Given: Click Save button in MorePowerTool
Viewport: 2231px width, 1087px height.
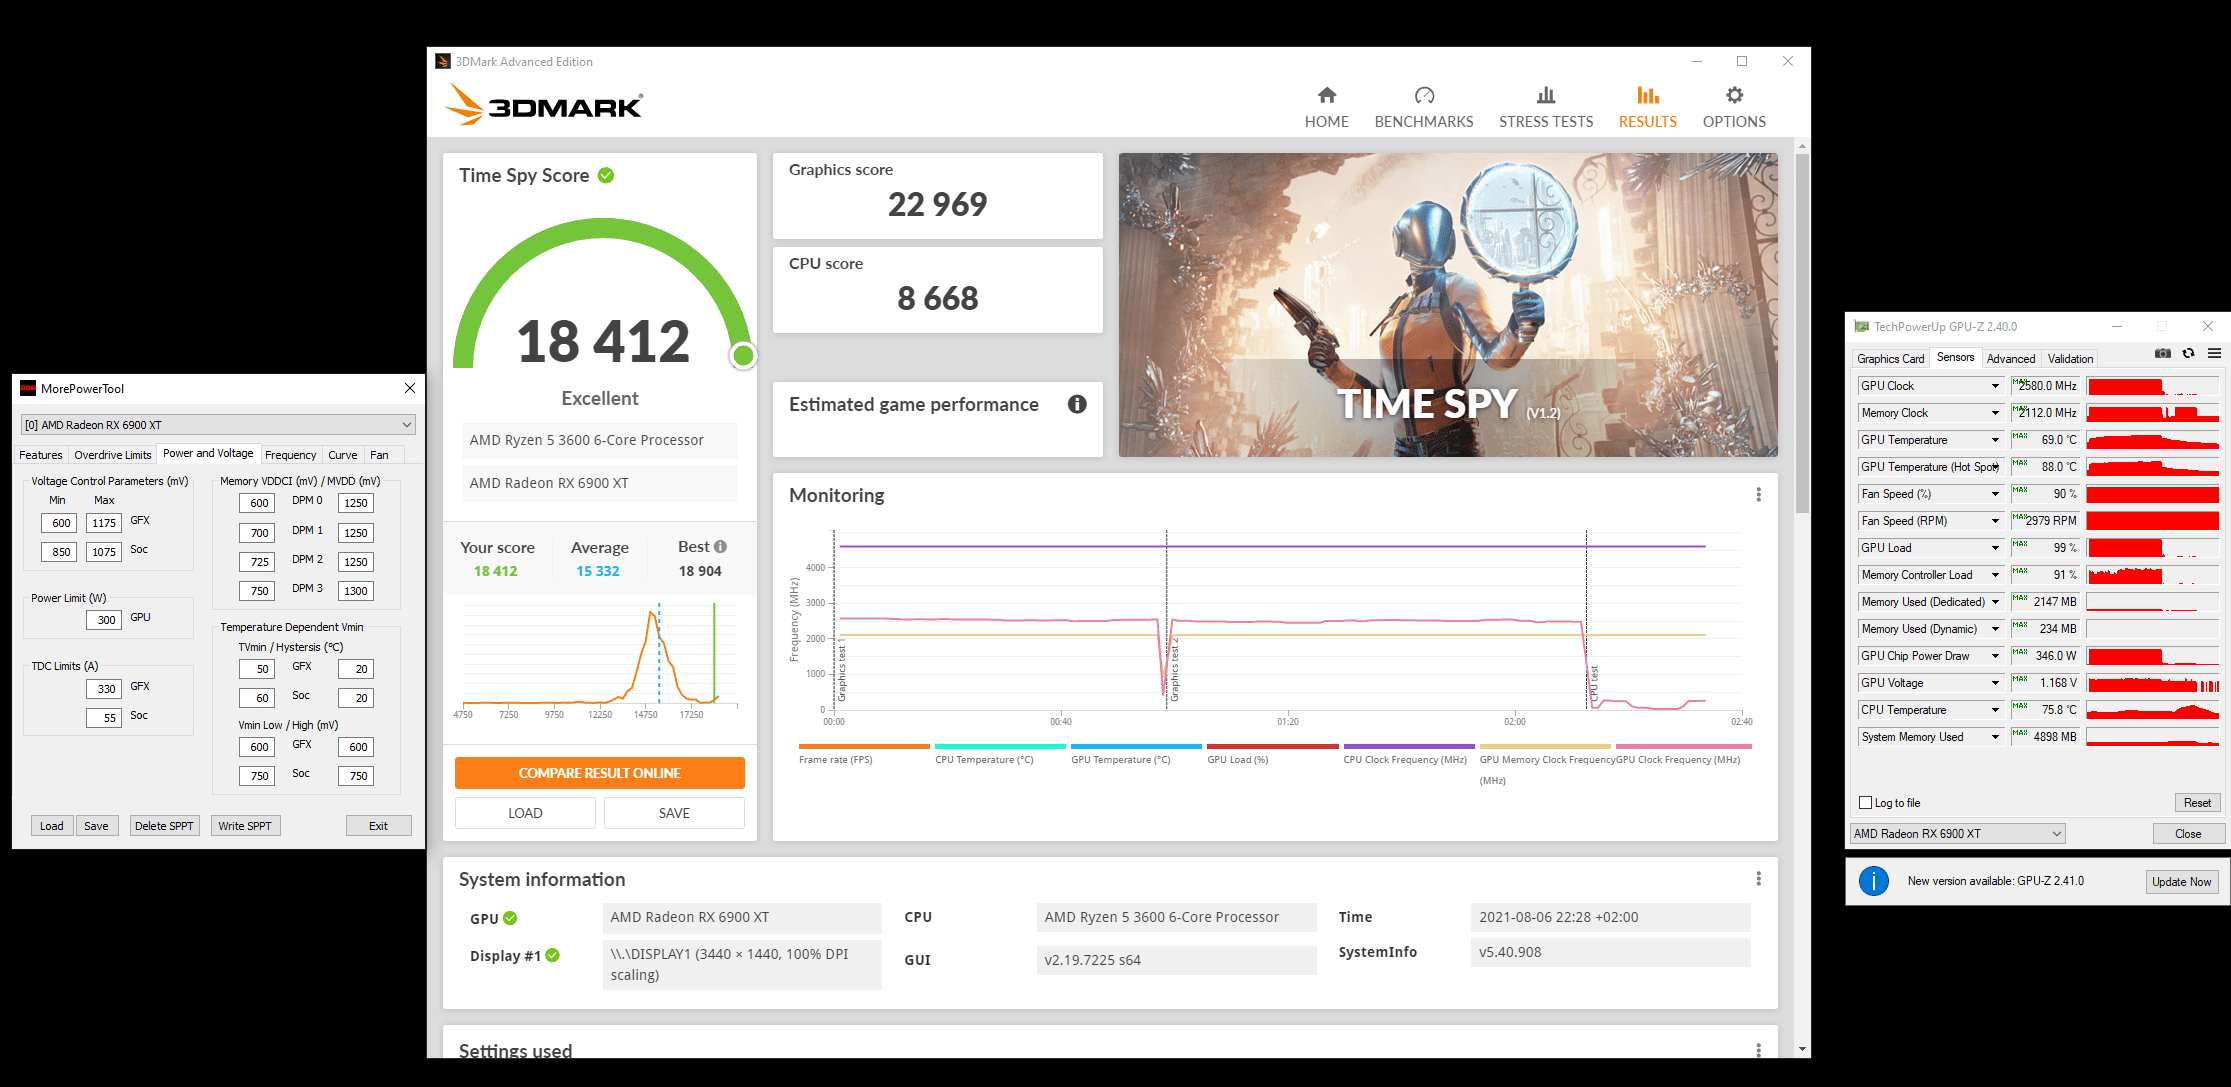Looking at the screenshot, I should (96, 826).
